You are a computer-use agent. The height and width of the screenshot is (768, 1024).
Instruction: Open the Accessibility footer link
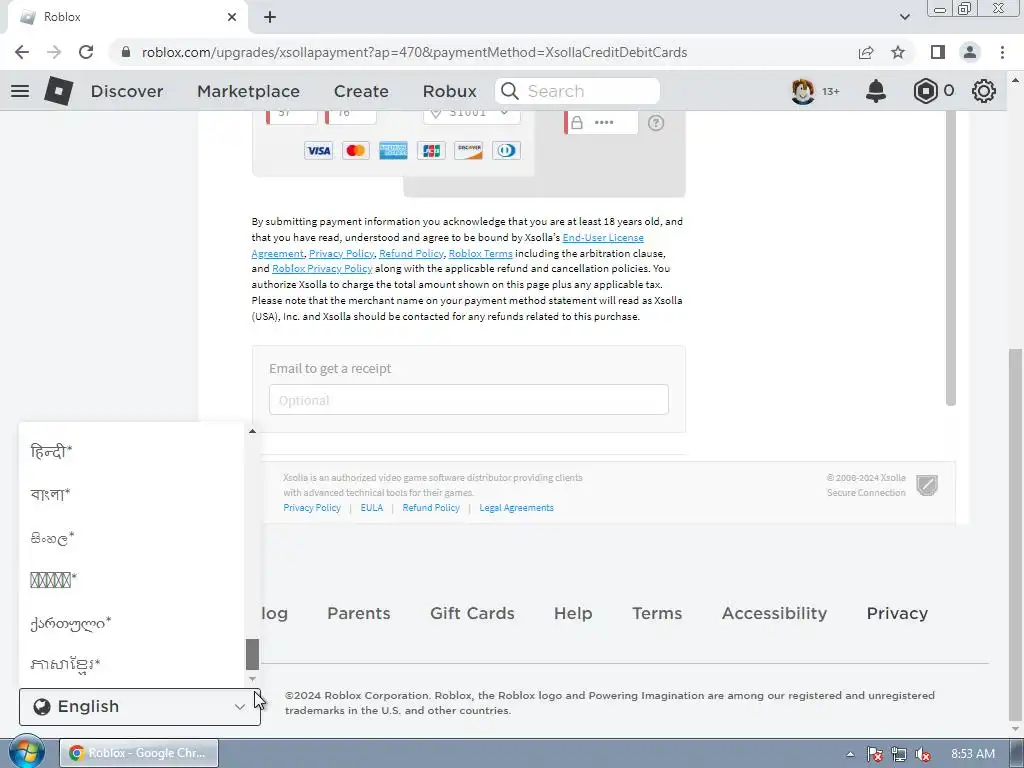774,613
